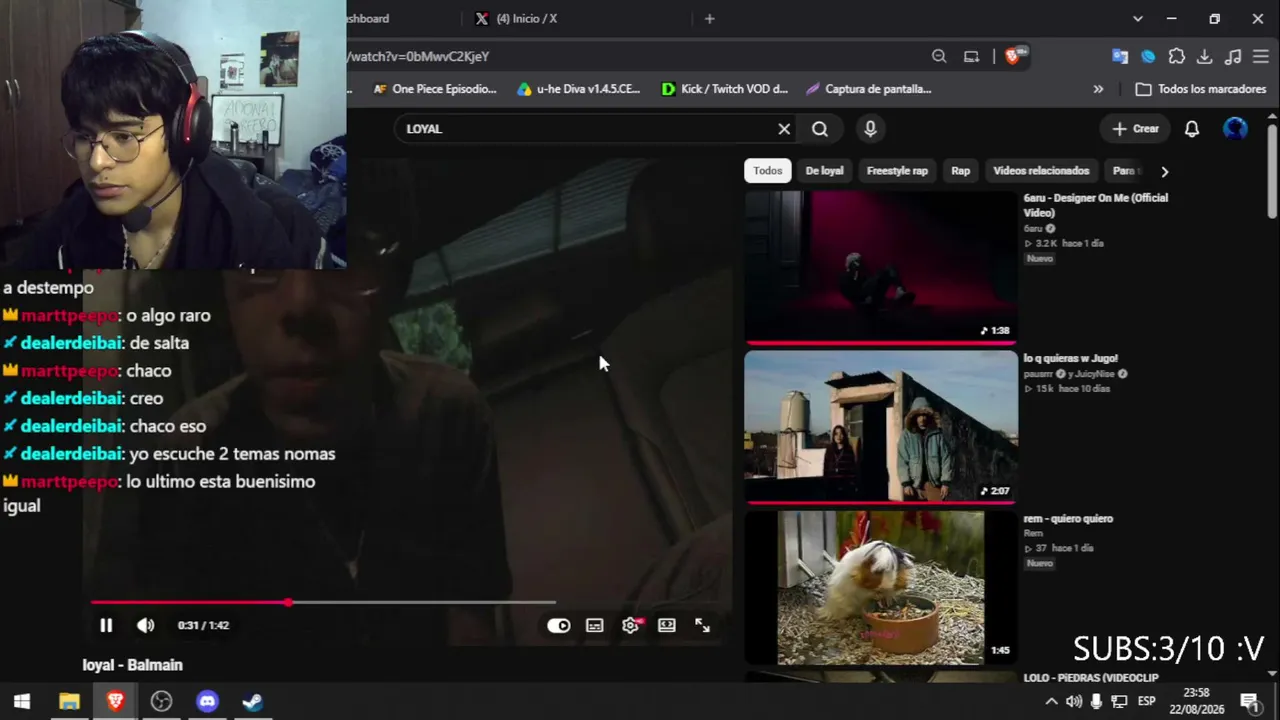This screenshot has height=720, width=1280.
Task: Clear the LOYAL search text
Action: (x=784, y=129)
